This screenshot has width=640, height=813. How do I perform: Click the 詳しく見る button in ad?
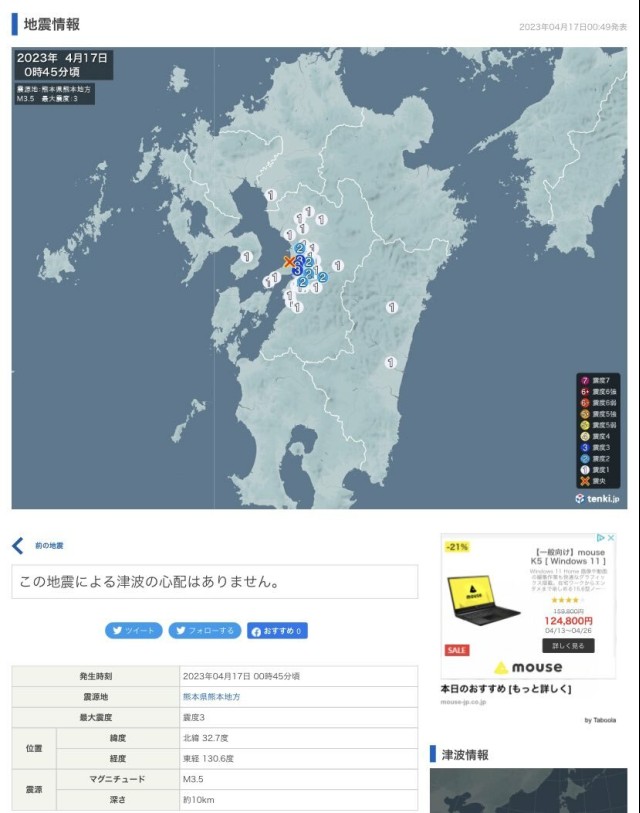568,646
